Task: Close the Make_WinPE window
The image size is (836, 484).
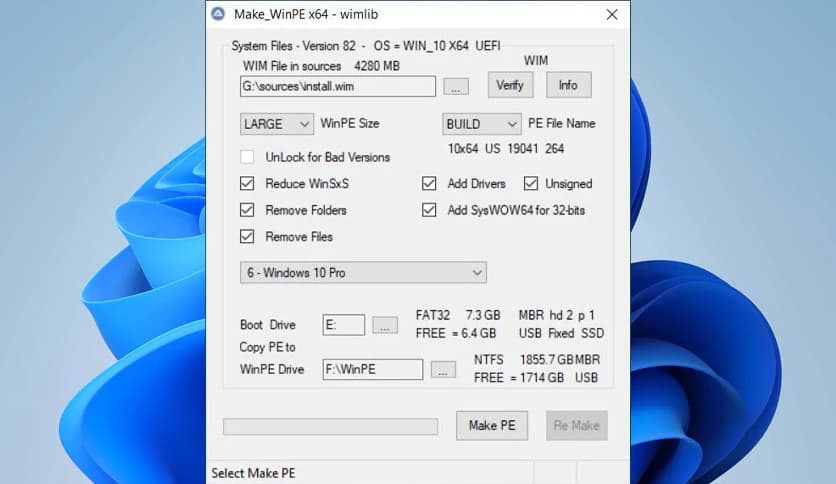Action: coord(612,14)
